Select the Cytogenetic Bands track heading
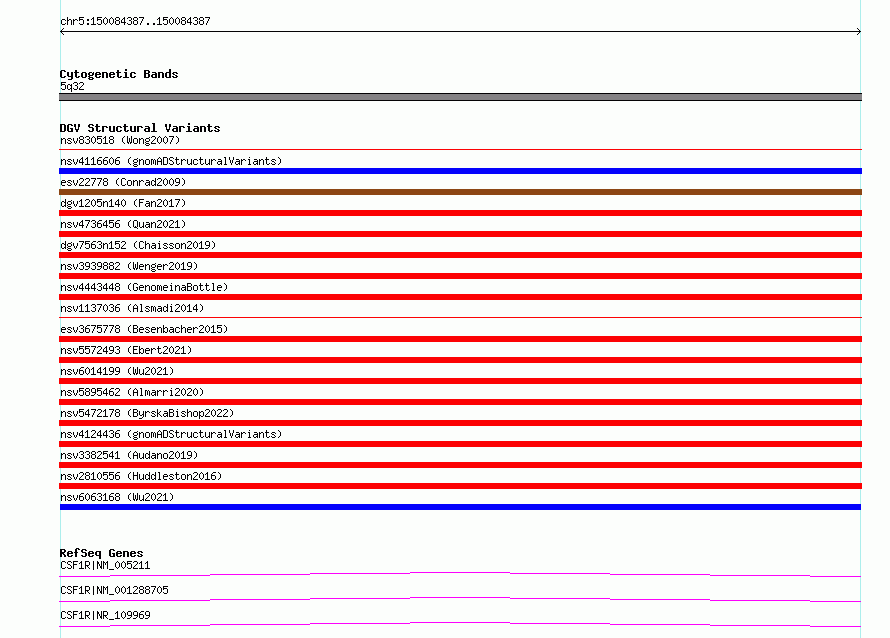 (x=119, y=74)
